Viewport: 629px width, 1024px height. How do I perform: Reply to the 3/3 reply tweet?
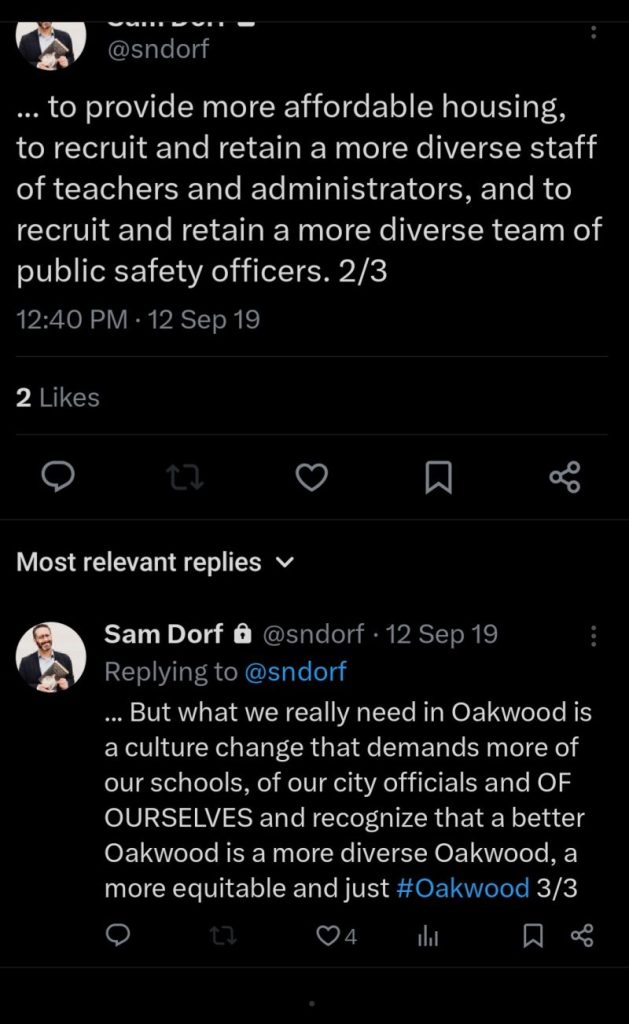pyautogui.click(x=118, y=935)
